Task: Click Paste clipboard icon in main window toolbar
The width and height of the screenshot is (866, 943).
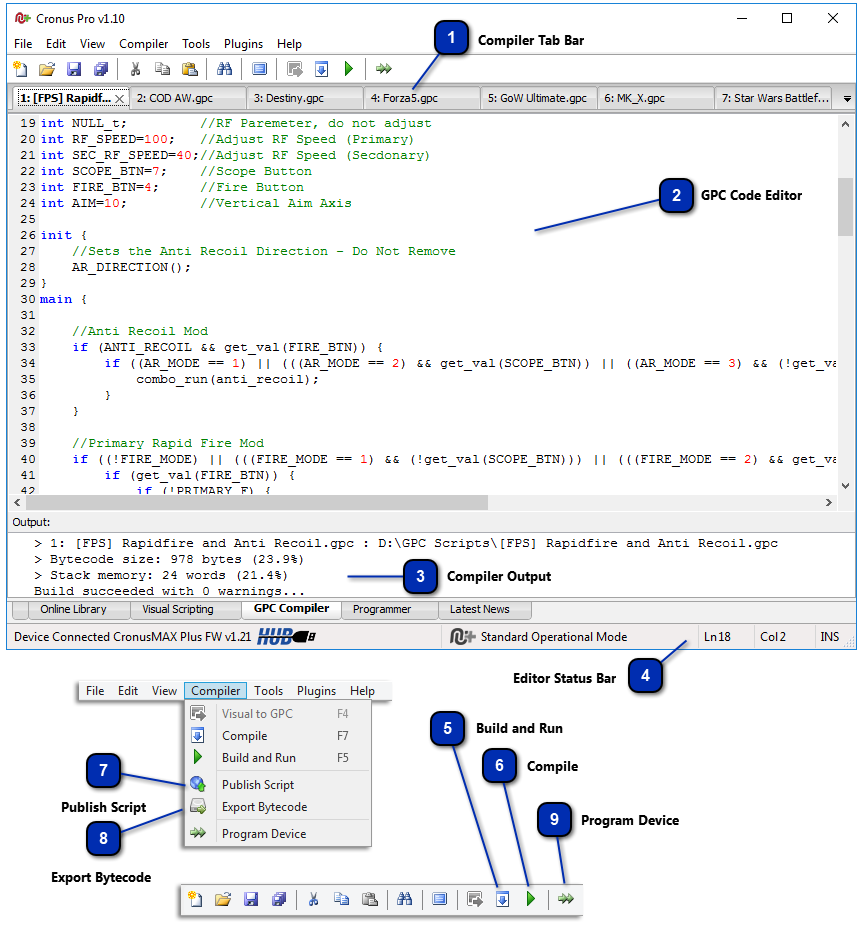Action: click(x=189, y=69)
